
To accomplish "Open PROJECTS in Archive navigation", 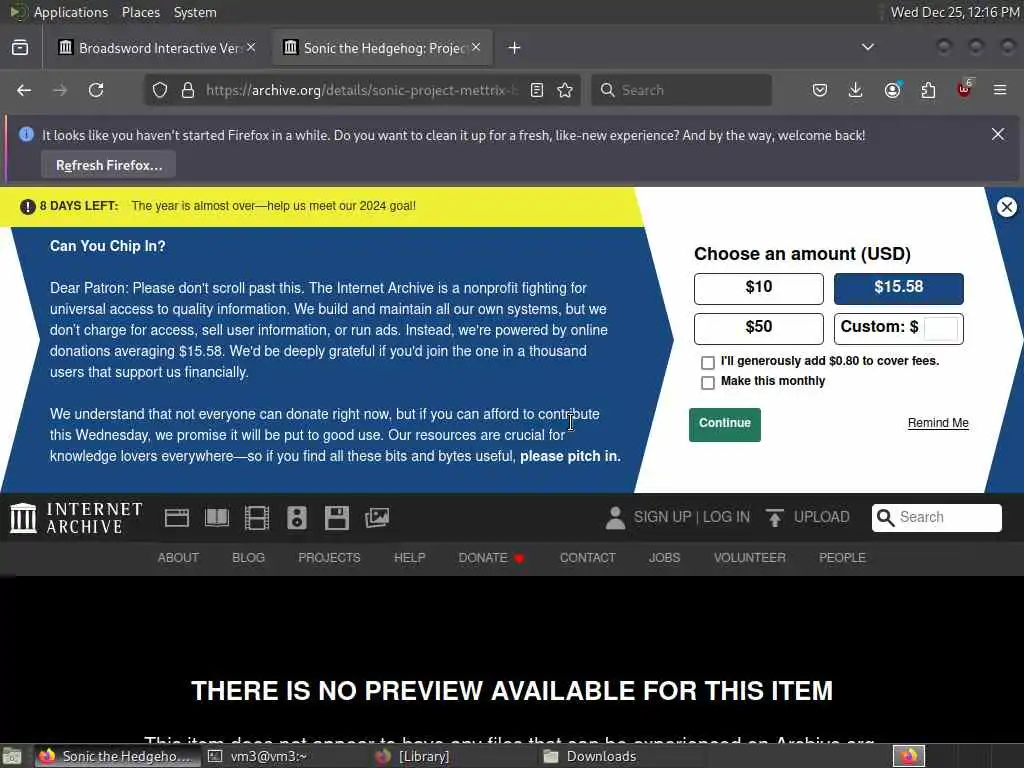I will [329, 558].
